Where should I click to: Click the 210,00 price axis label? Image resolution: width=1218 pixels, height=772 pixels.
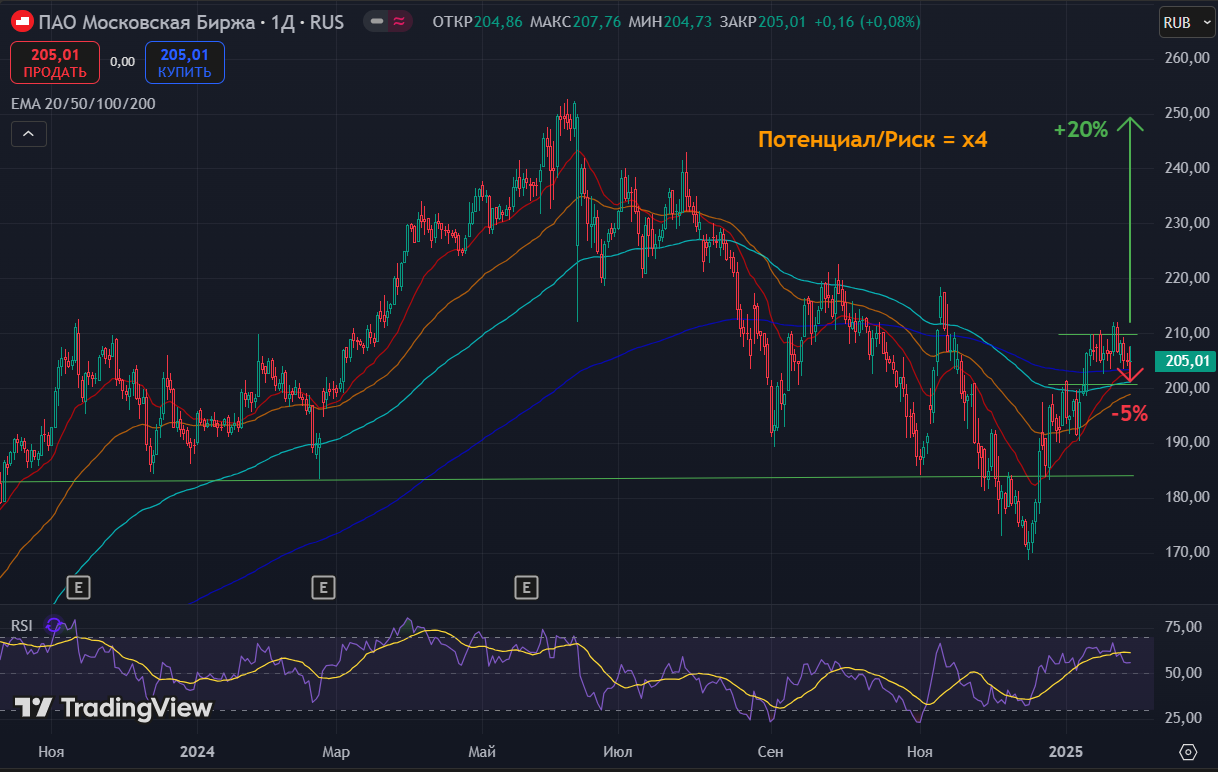click(1188, 333)
